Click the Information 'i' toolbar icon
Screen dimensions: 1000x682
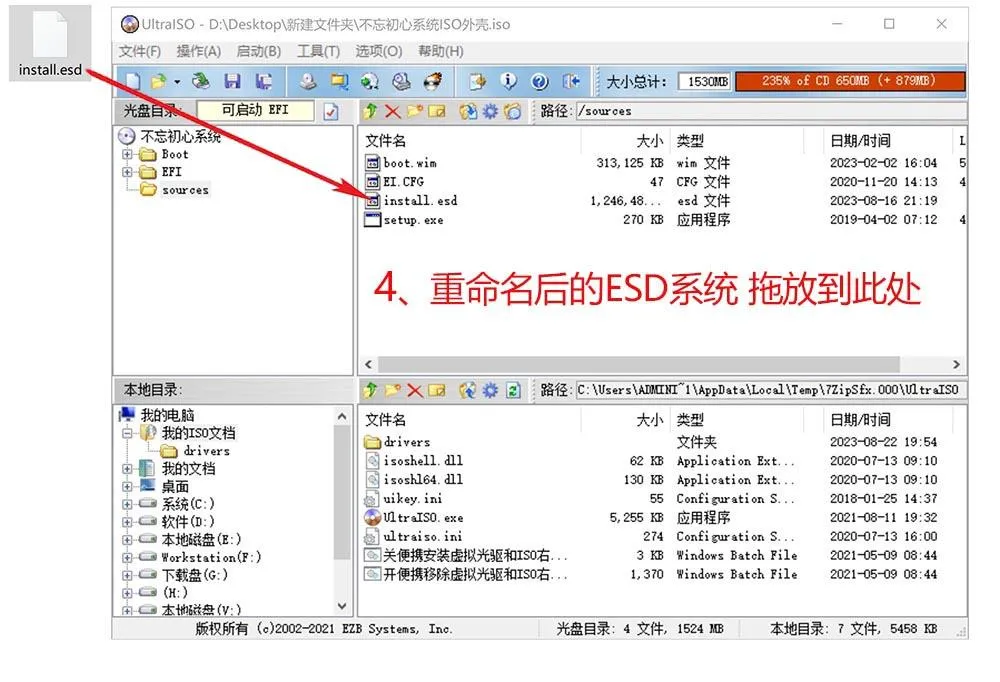(x=509, y=82)
